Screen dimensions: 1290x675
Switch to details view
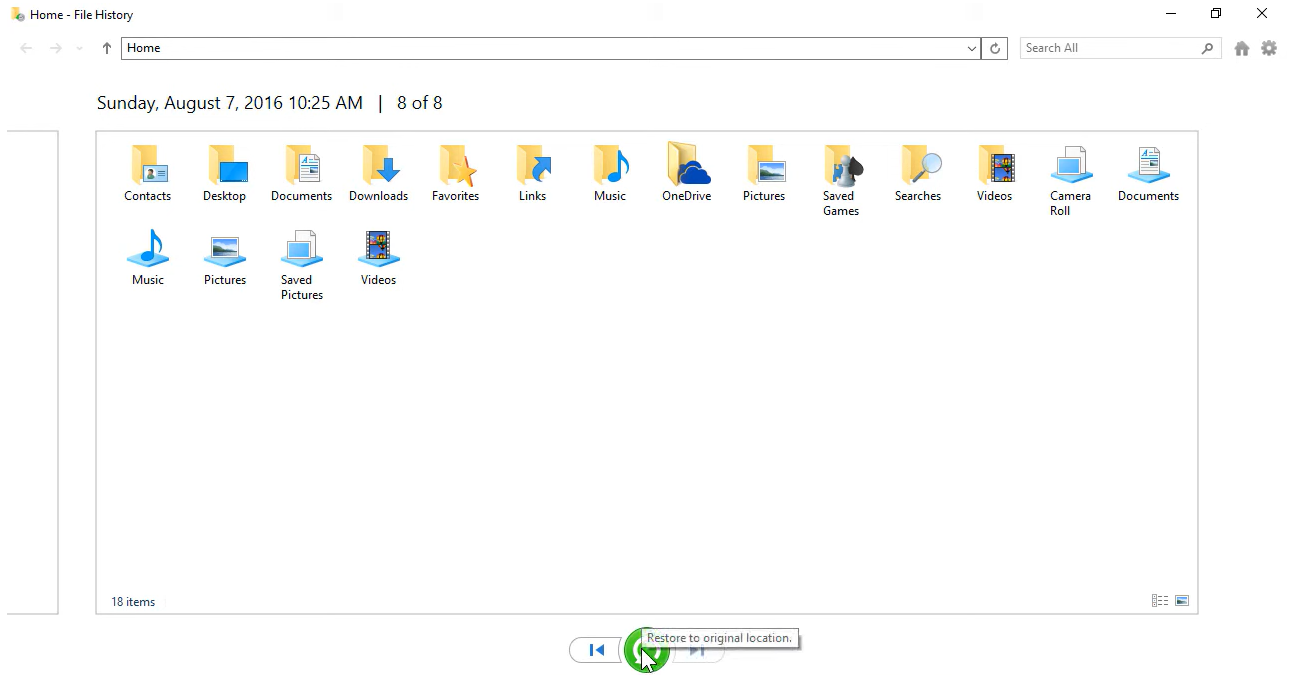1160,601
